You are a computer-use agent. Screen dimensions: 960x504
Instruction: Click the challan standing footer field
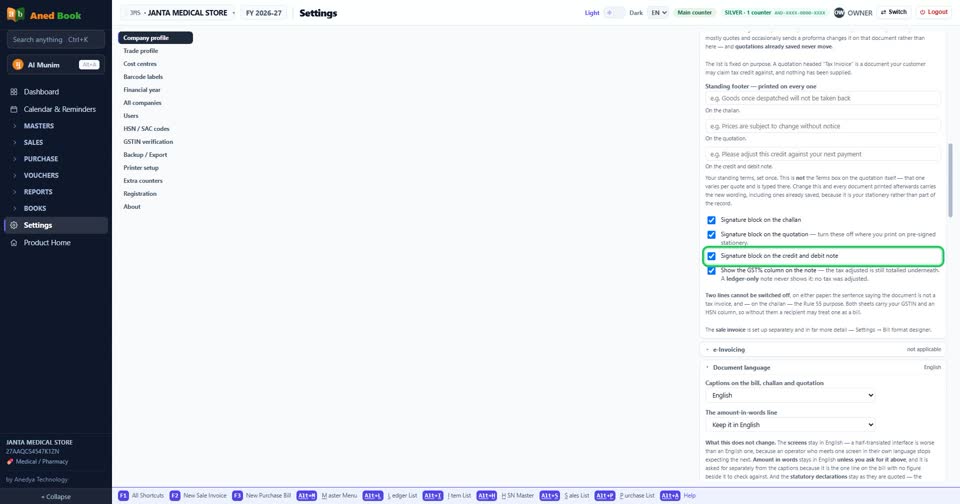(822, 98)
